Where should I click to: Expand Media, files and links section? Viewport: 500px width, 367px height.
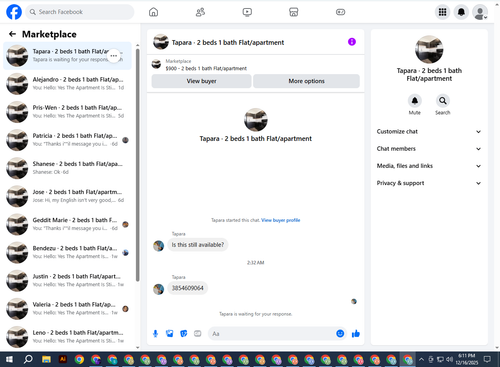point(429,166)
